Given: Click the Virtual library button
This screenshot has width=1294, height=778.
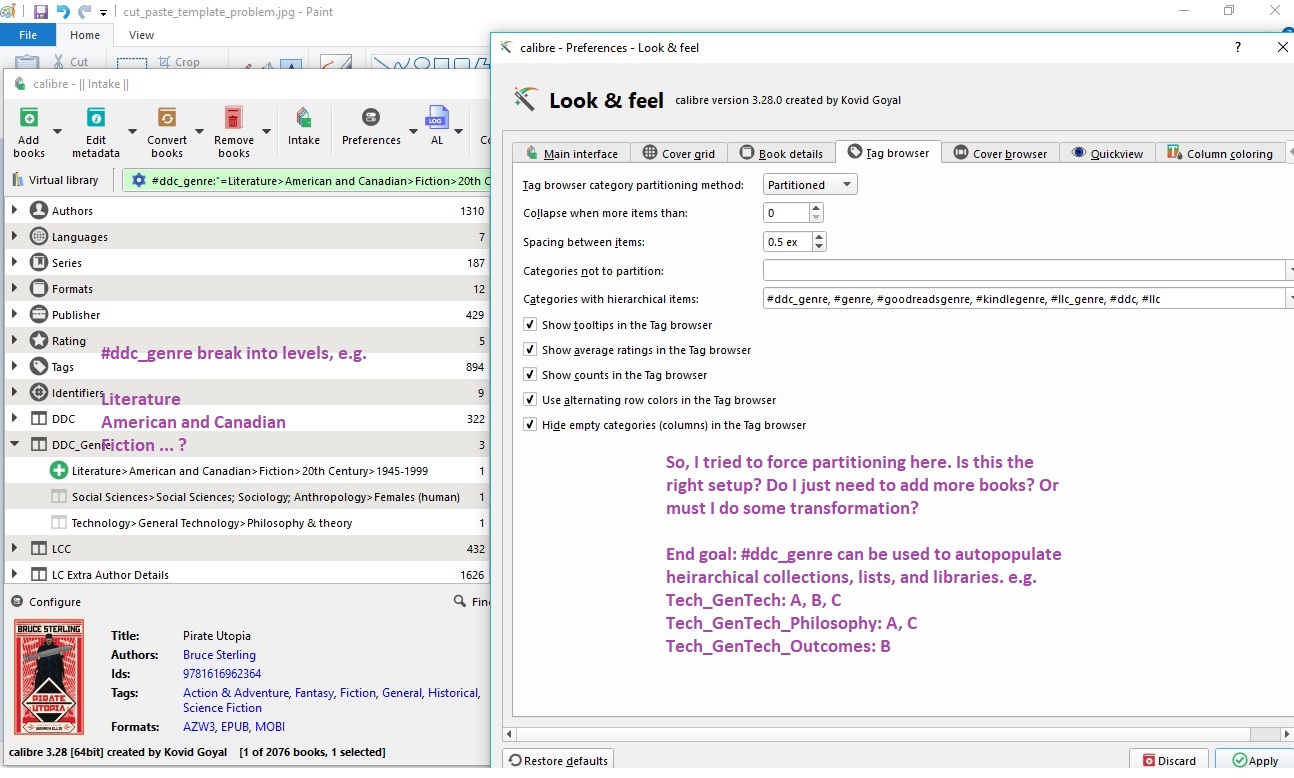Looking at the screenshot, I should (56, 181).
